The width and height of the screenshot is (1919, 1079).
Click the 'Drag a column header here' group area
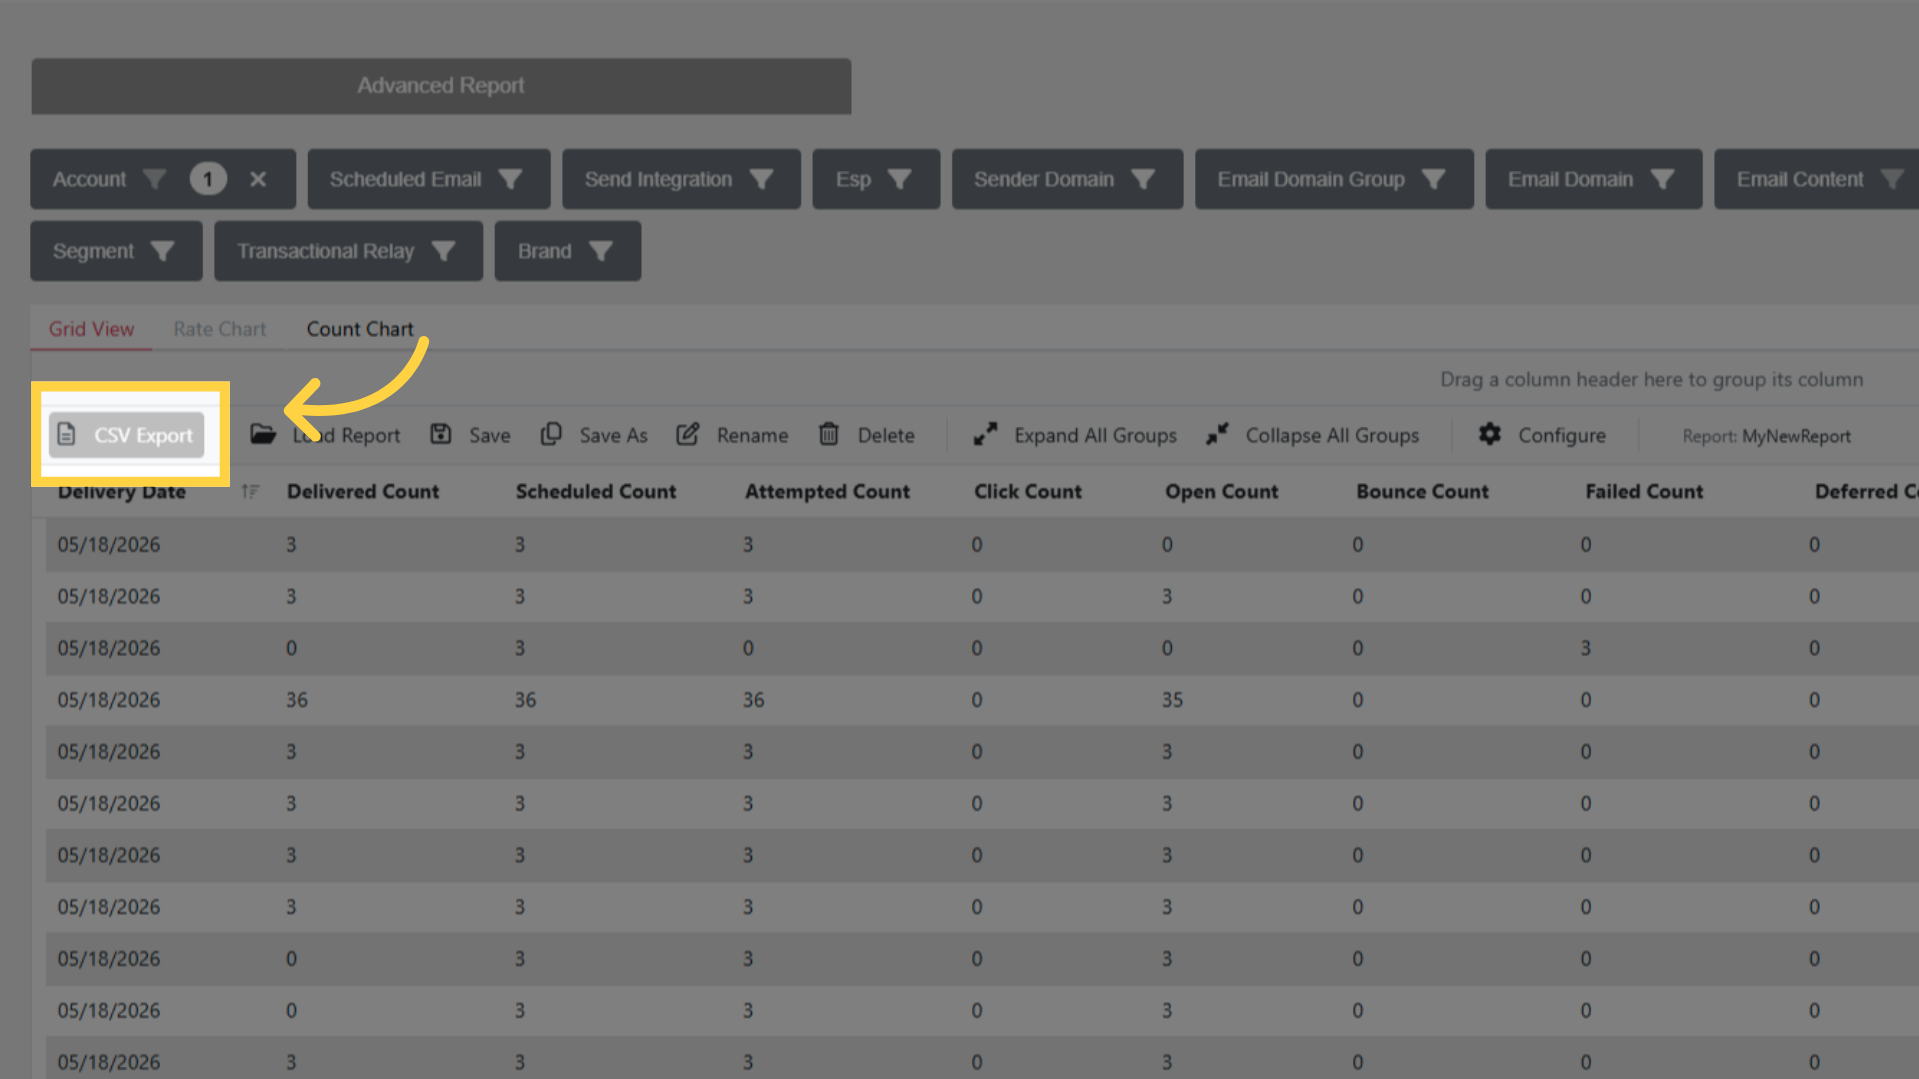[1651, 380]
